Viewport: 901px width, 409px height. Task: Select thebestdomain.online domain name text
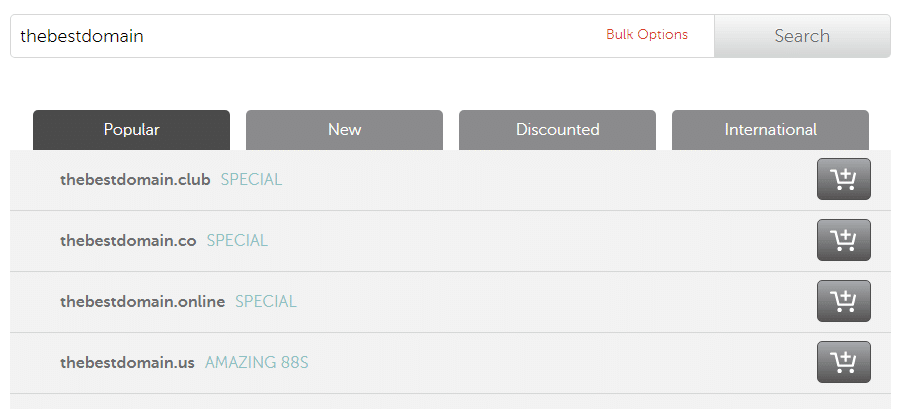(x=143, y=302)
